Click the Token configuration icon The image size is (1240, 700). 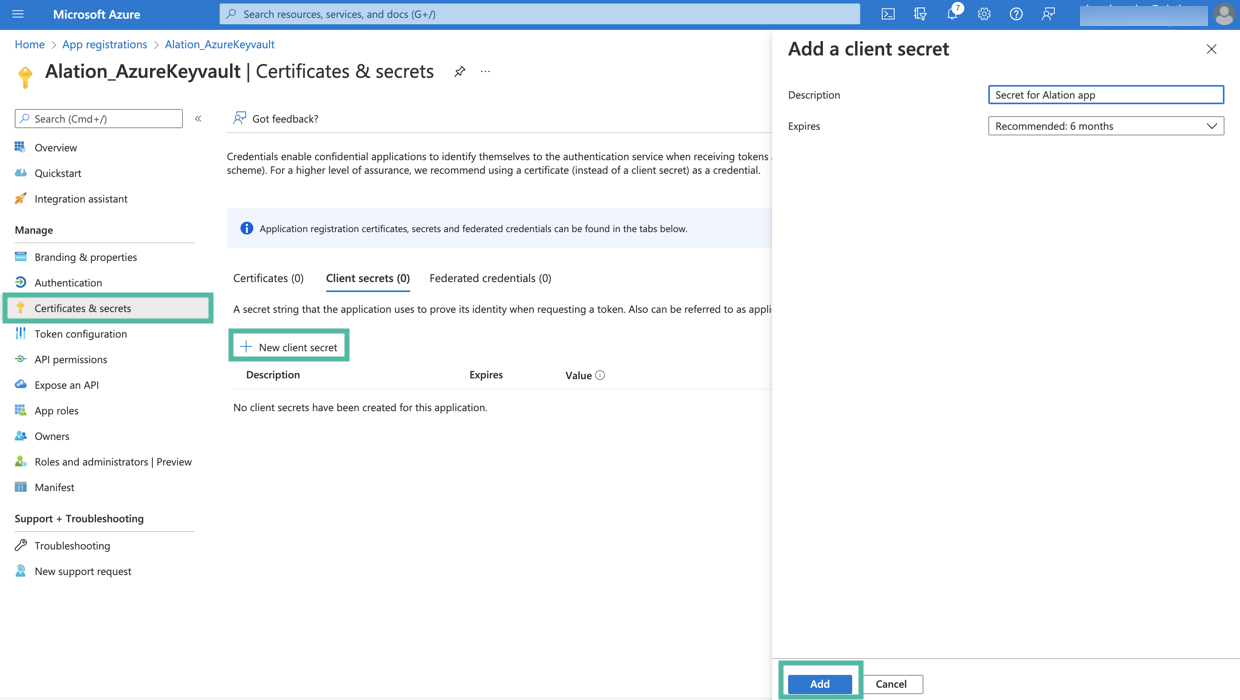click(x=20, y=334)
